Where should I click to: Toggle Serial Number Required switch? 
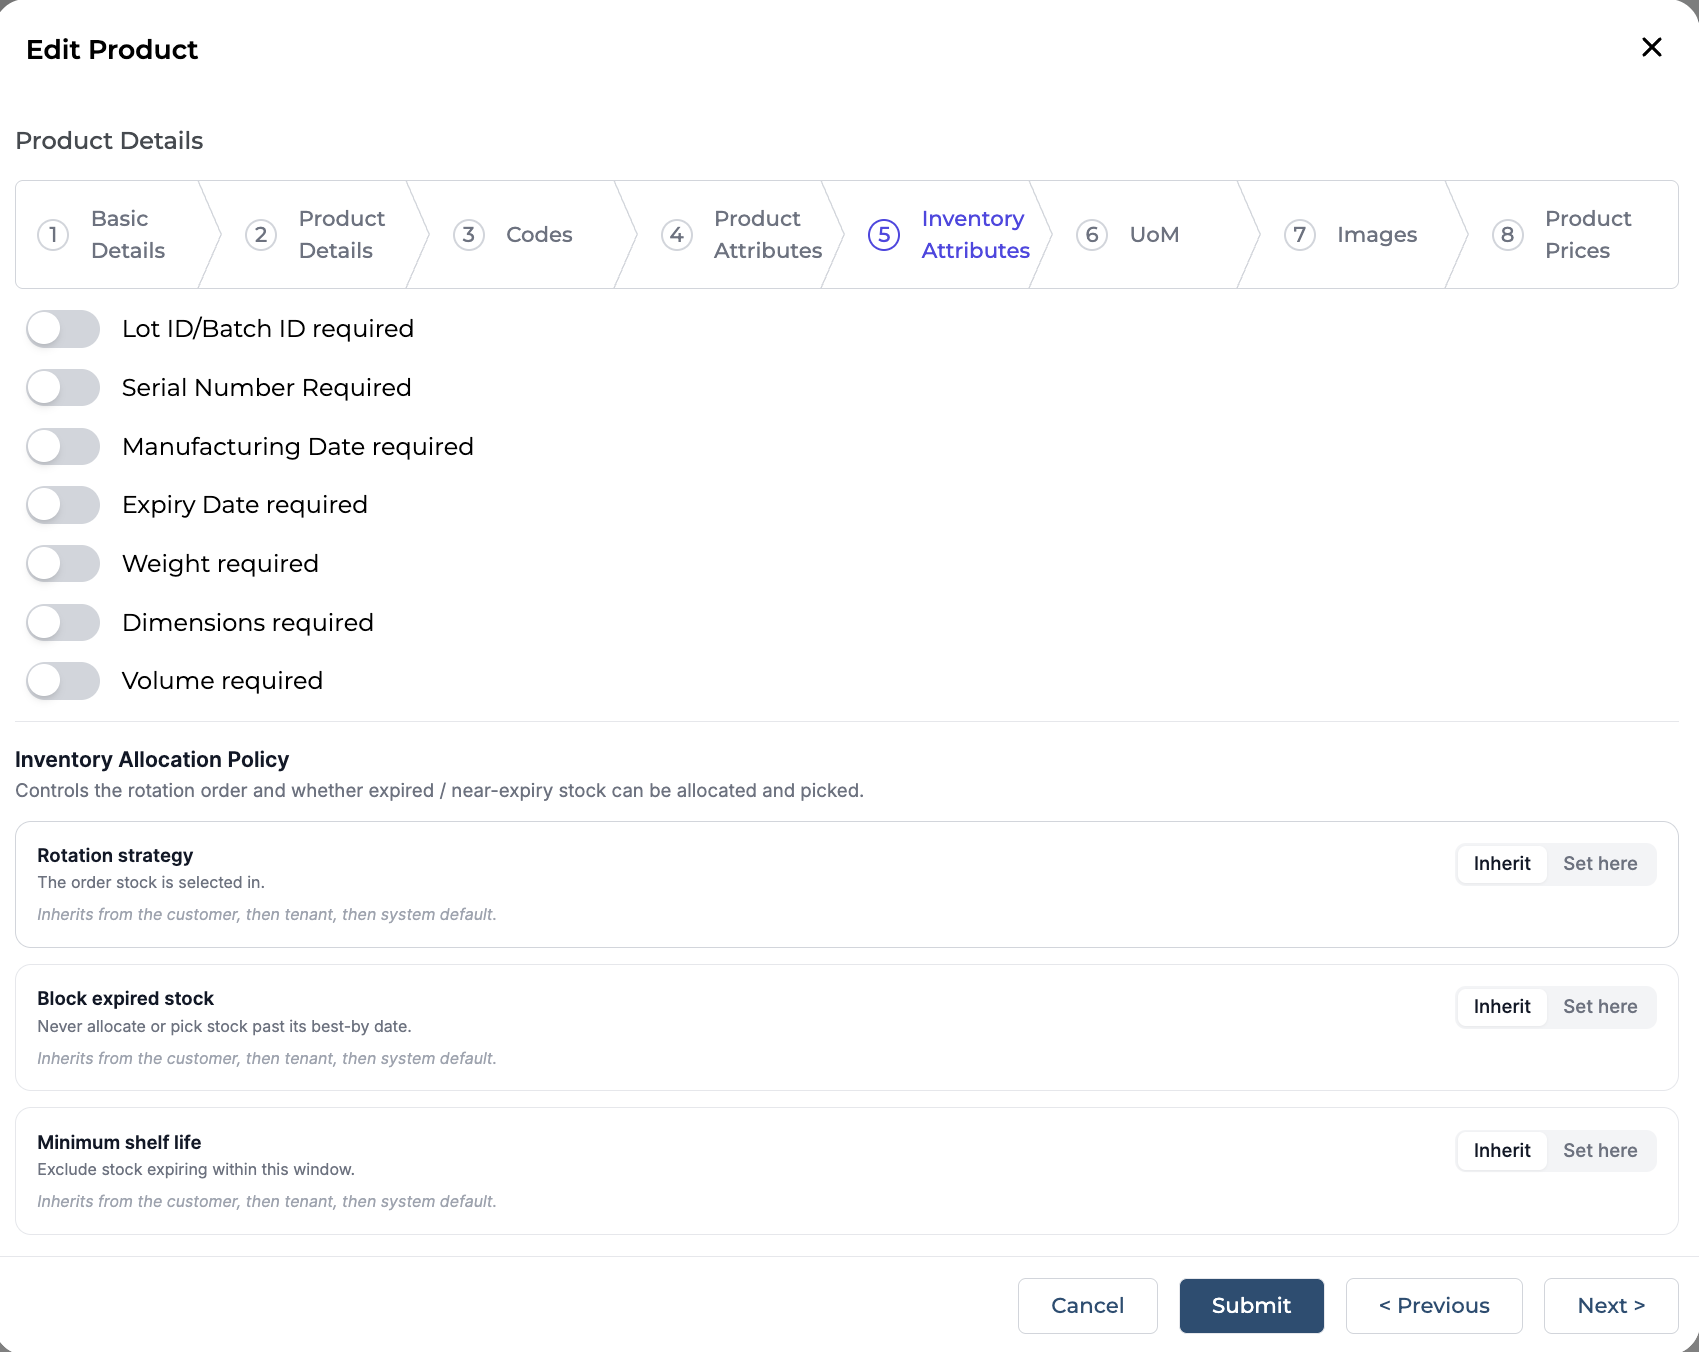[x=63, y=388]
